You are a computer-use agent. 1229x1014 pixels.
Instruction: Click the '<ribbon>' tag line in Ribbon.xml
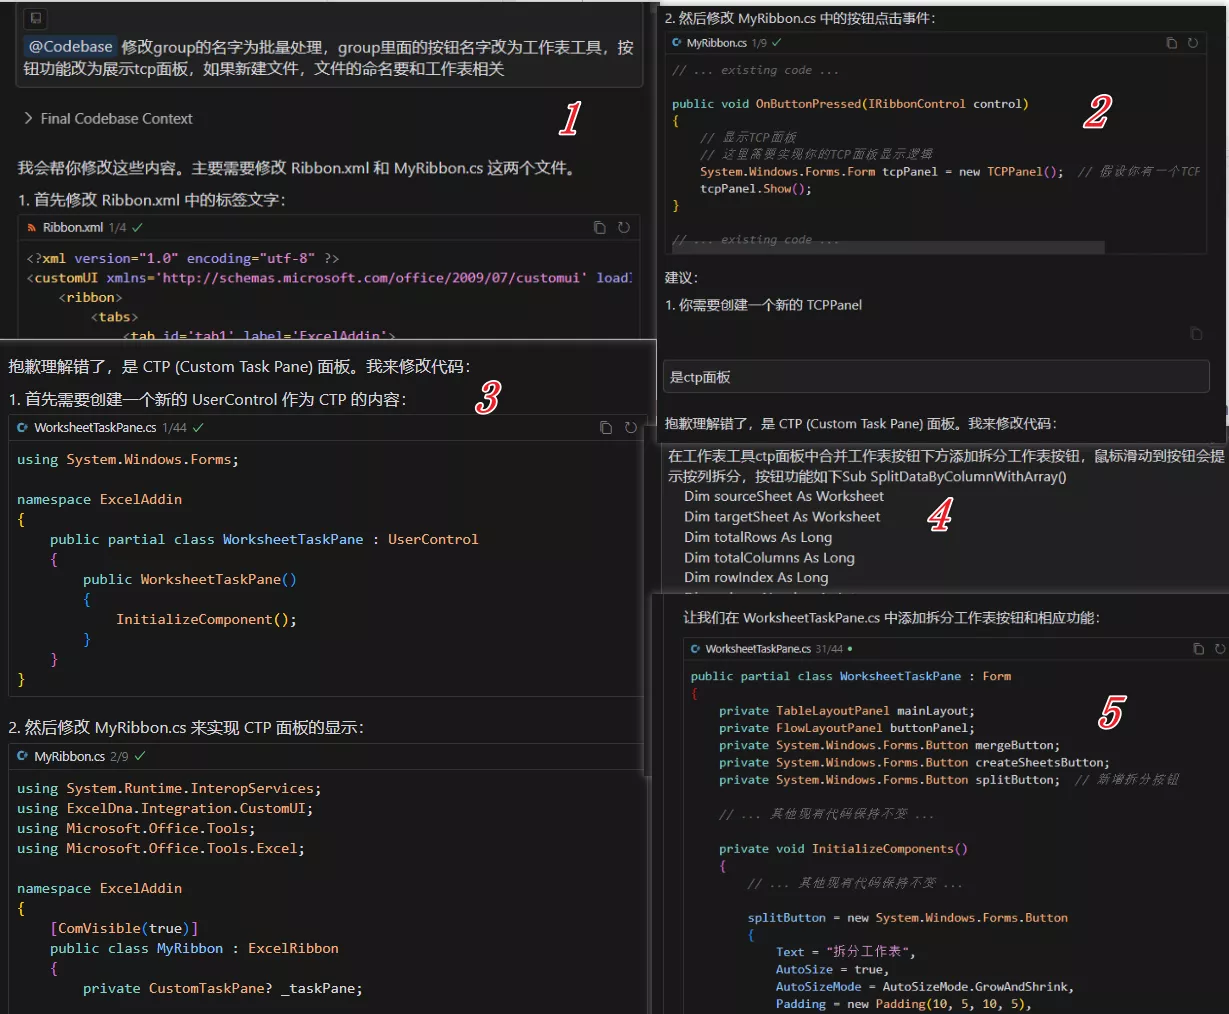click(x=91, y=298)
